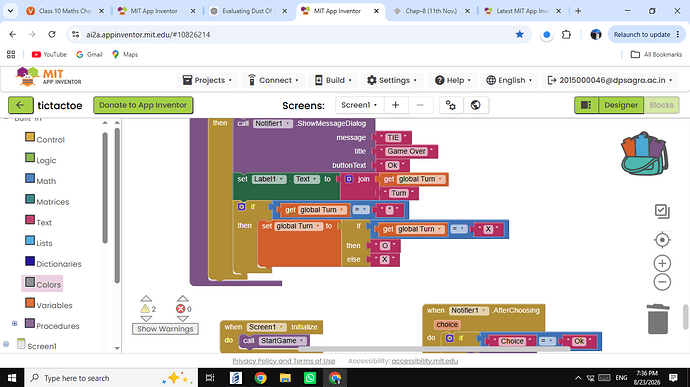Open Privacy Policy and Terms of Use
The image size is (690, 387).
(x=284, y=361)
